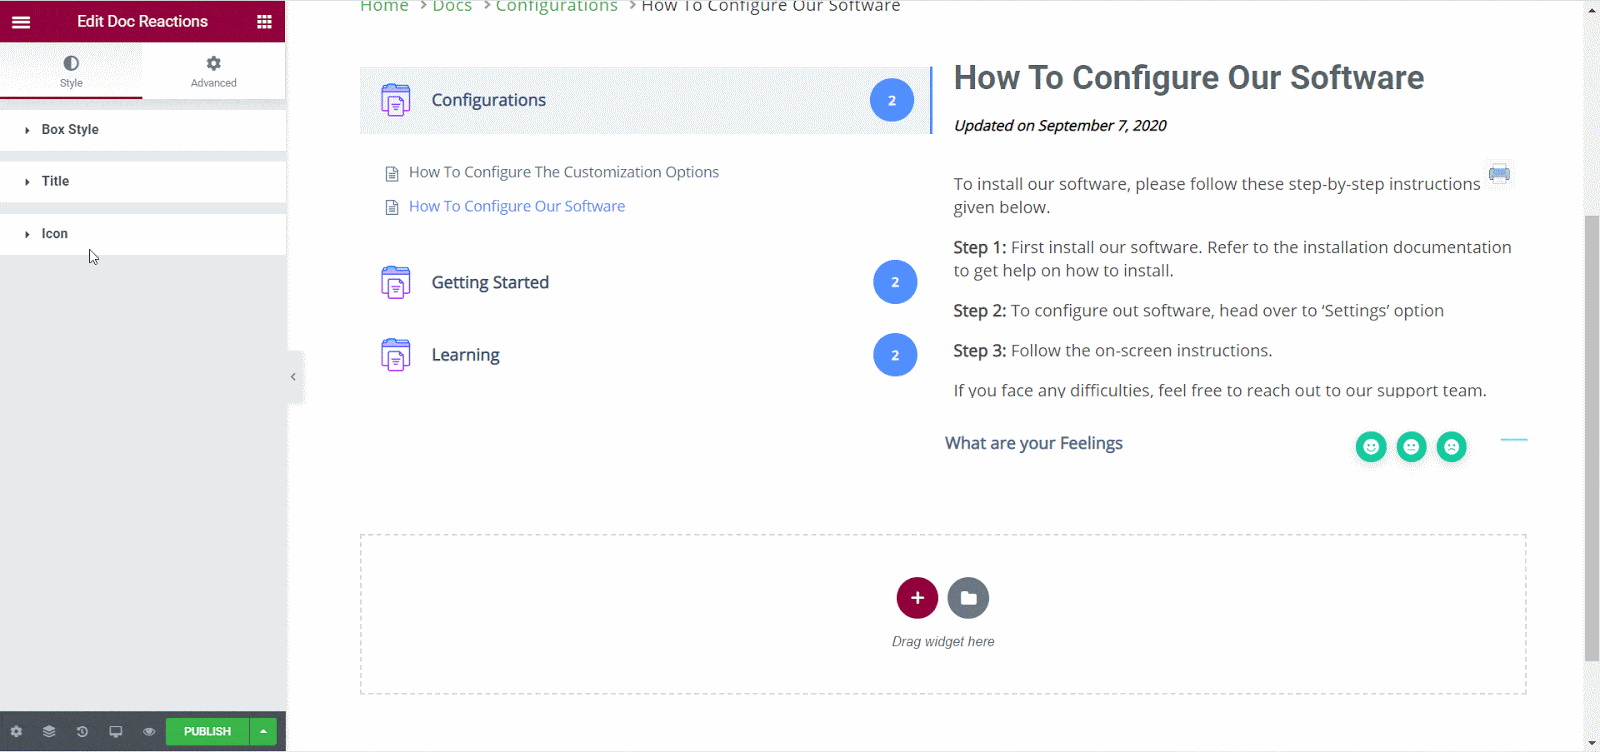Open the History icon
1600x752 pixels.
pyautogui.click(x=82, y=732)
